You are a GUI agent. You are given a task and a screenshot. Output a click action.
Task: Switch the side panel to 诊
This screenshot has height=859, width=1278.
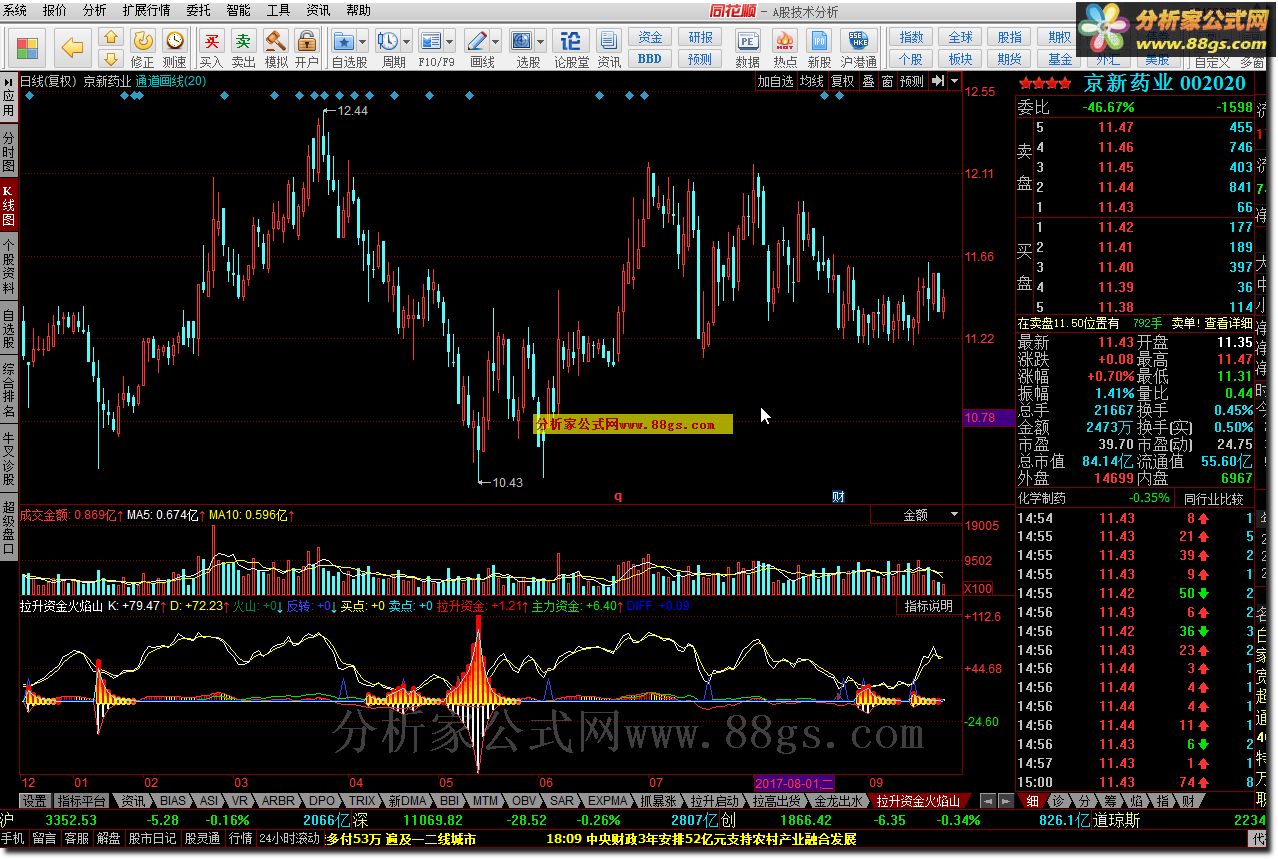(1058, 801)
